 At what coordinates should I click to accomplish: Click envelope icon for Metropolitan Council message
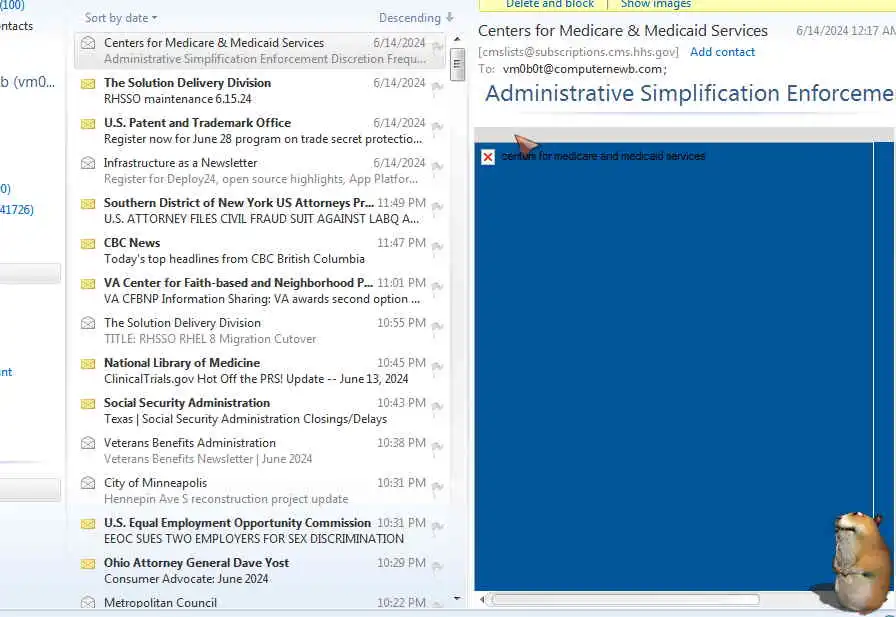tap(88, 602)
